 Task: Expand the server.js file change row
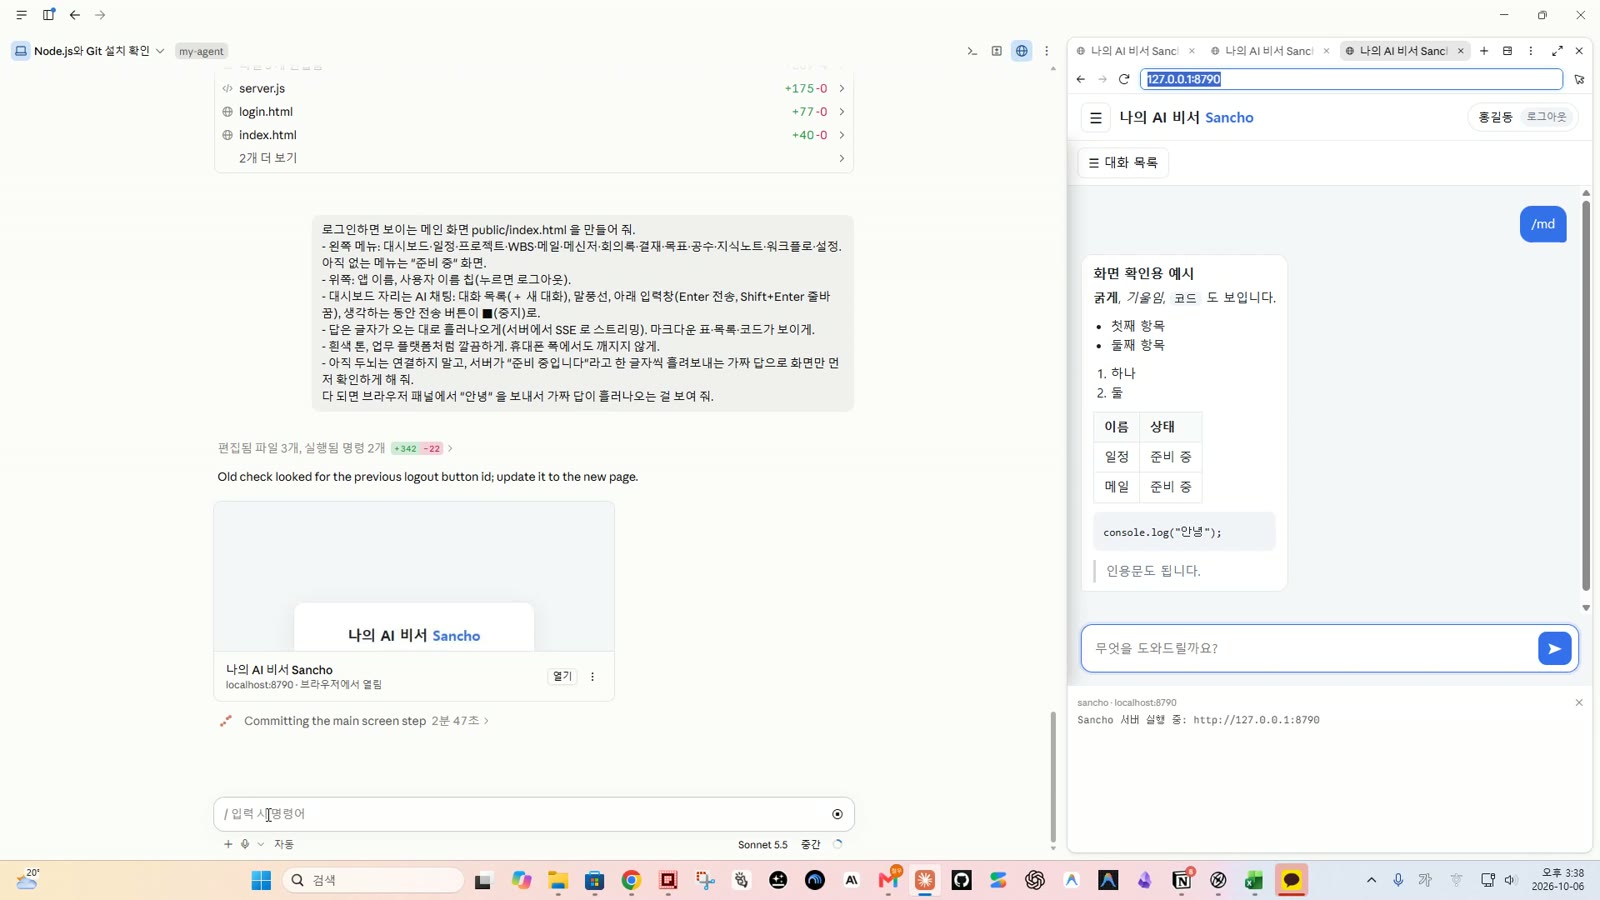534,88
